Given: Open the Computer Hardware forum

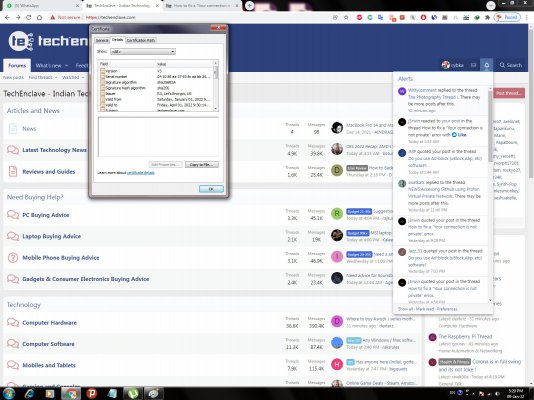Looking at the screenshot, I should pos(49,323).
